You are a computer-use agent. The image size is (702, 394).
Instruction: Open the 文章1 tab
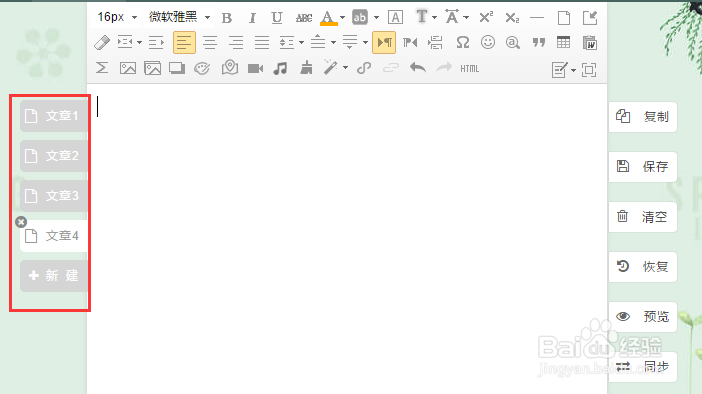click(x=53, y=116)
